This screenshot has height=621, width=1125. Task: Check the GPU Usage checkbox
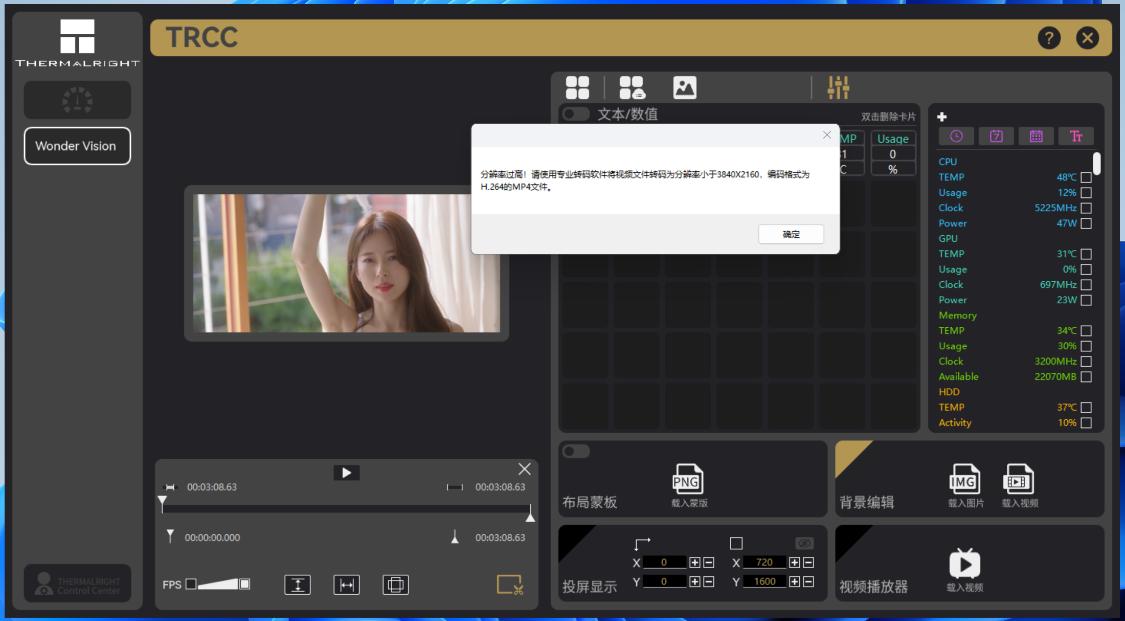pyautogui.click(x=1088, y=269)
